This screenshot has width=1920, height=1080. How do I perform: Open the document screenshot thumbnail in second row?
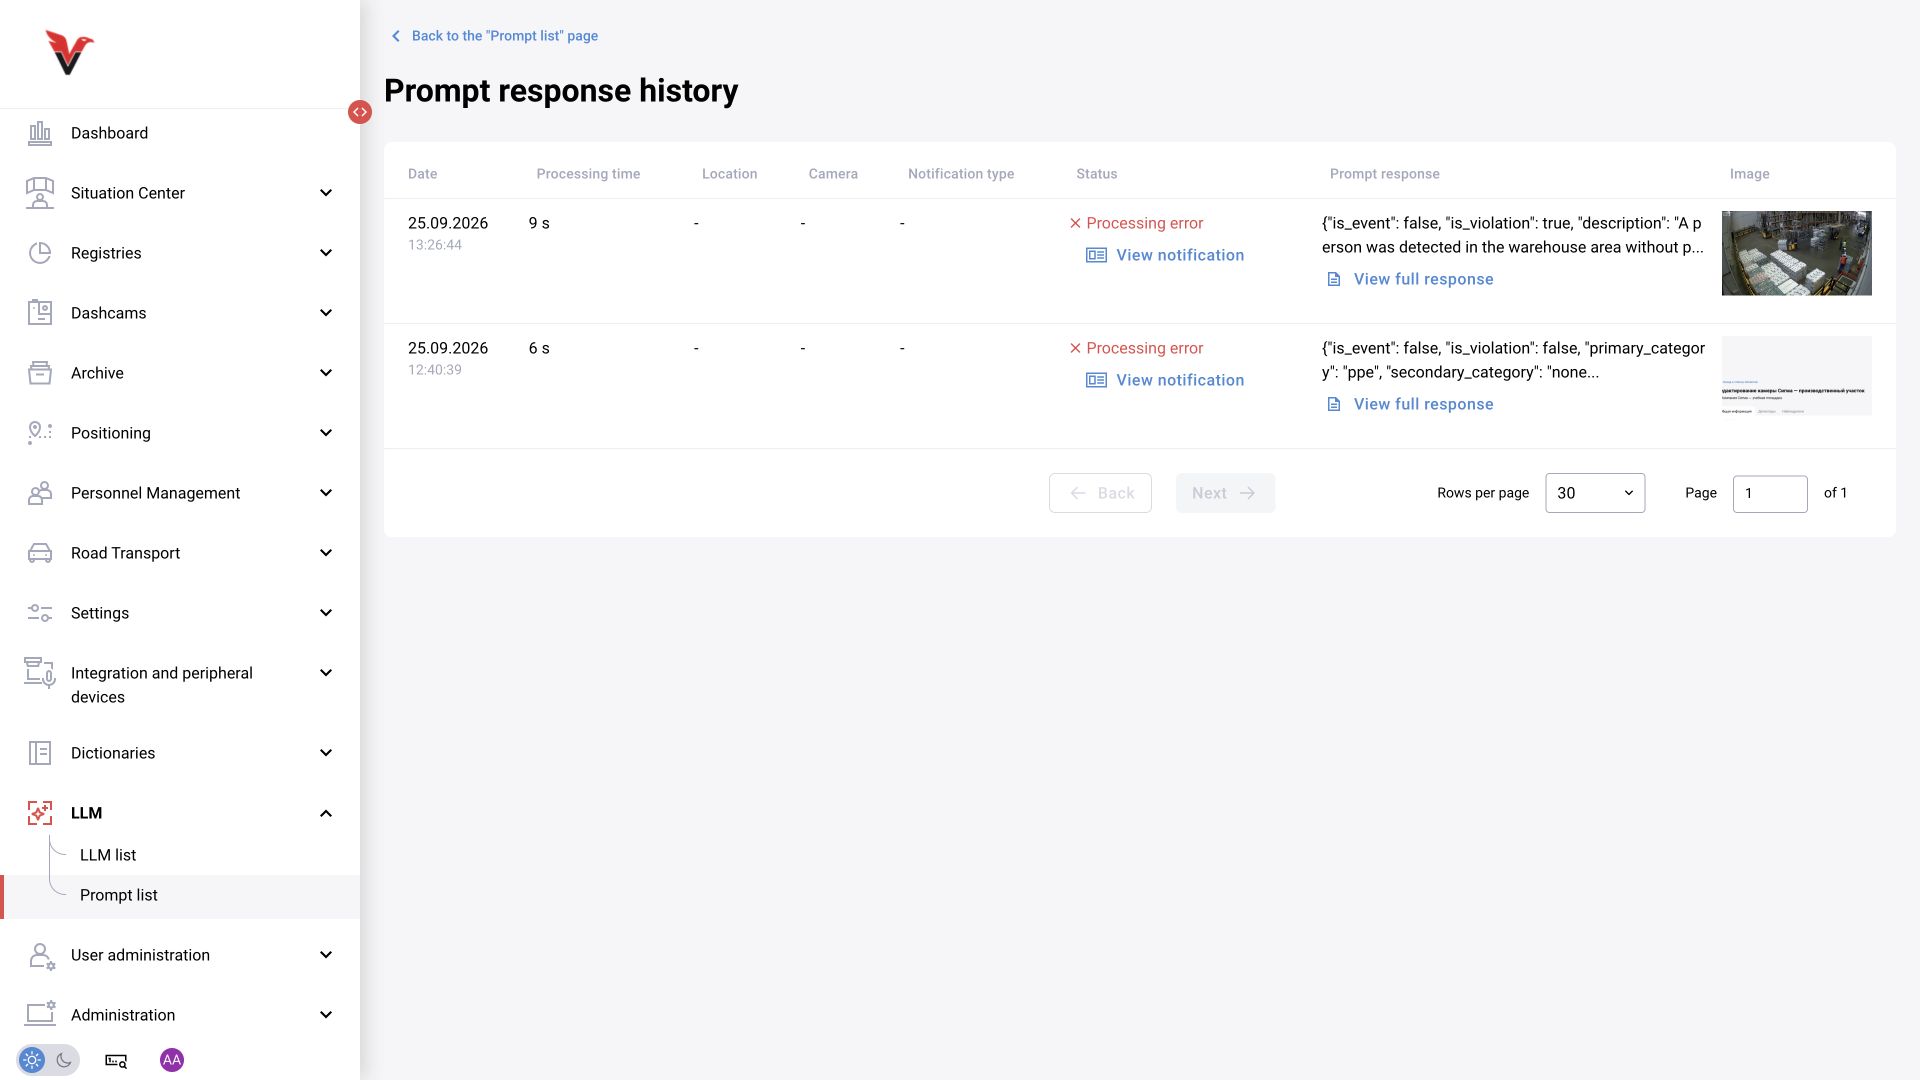(x=1796, y=376)
